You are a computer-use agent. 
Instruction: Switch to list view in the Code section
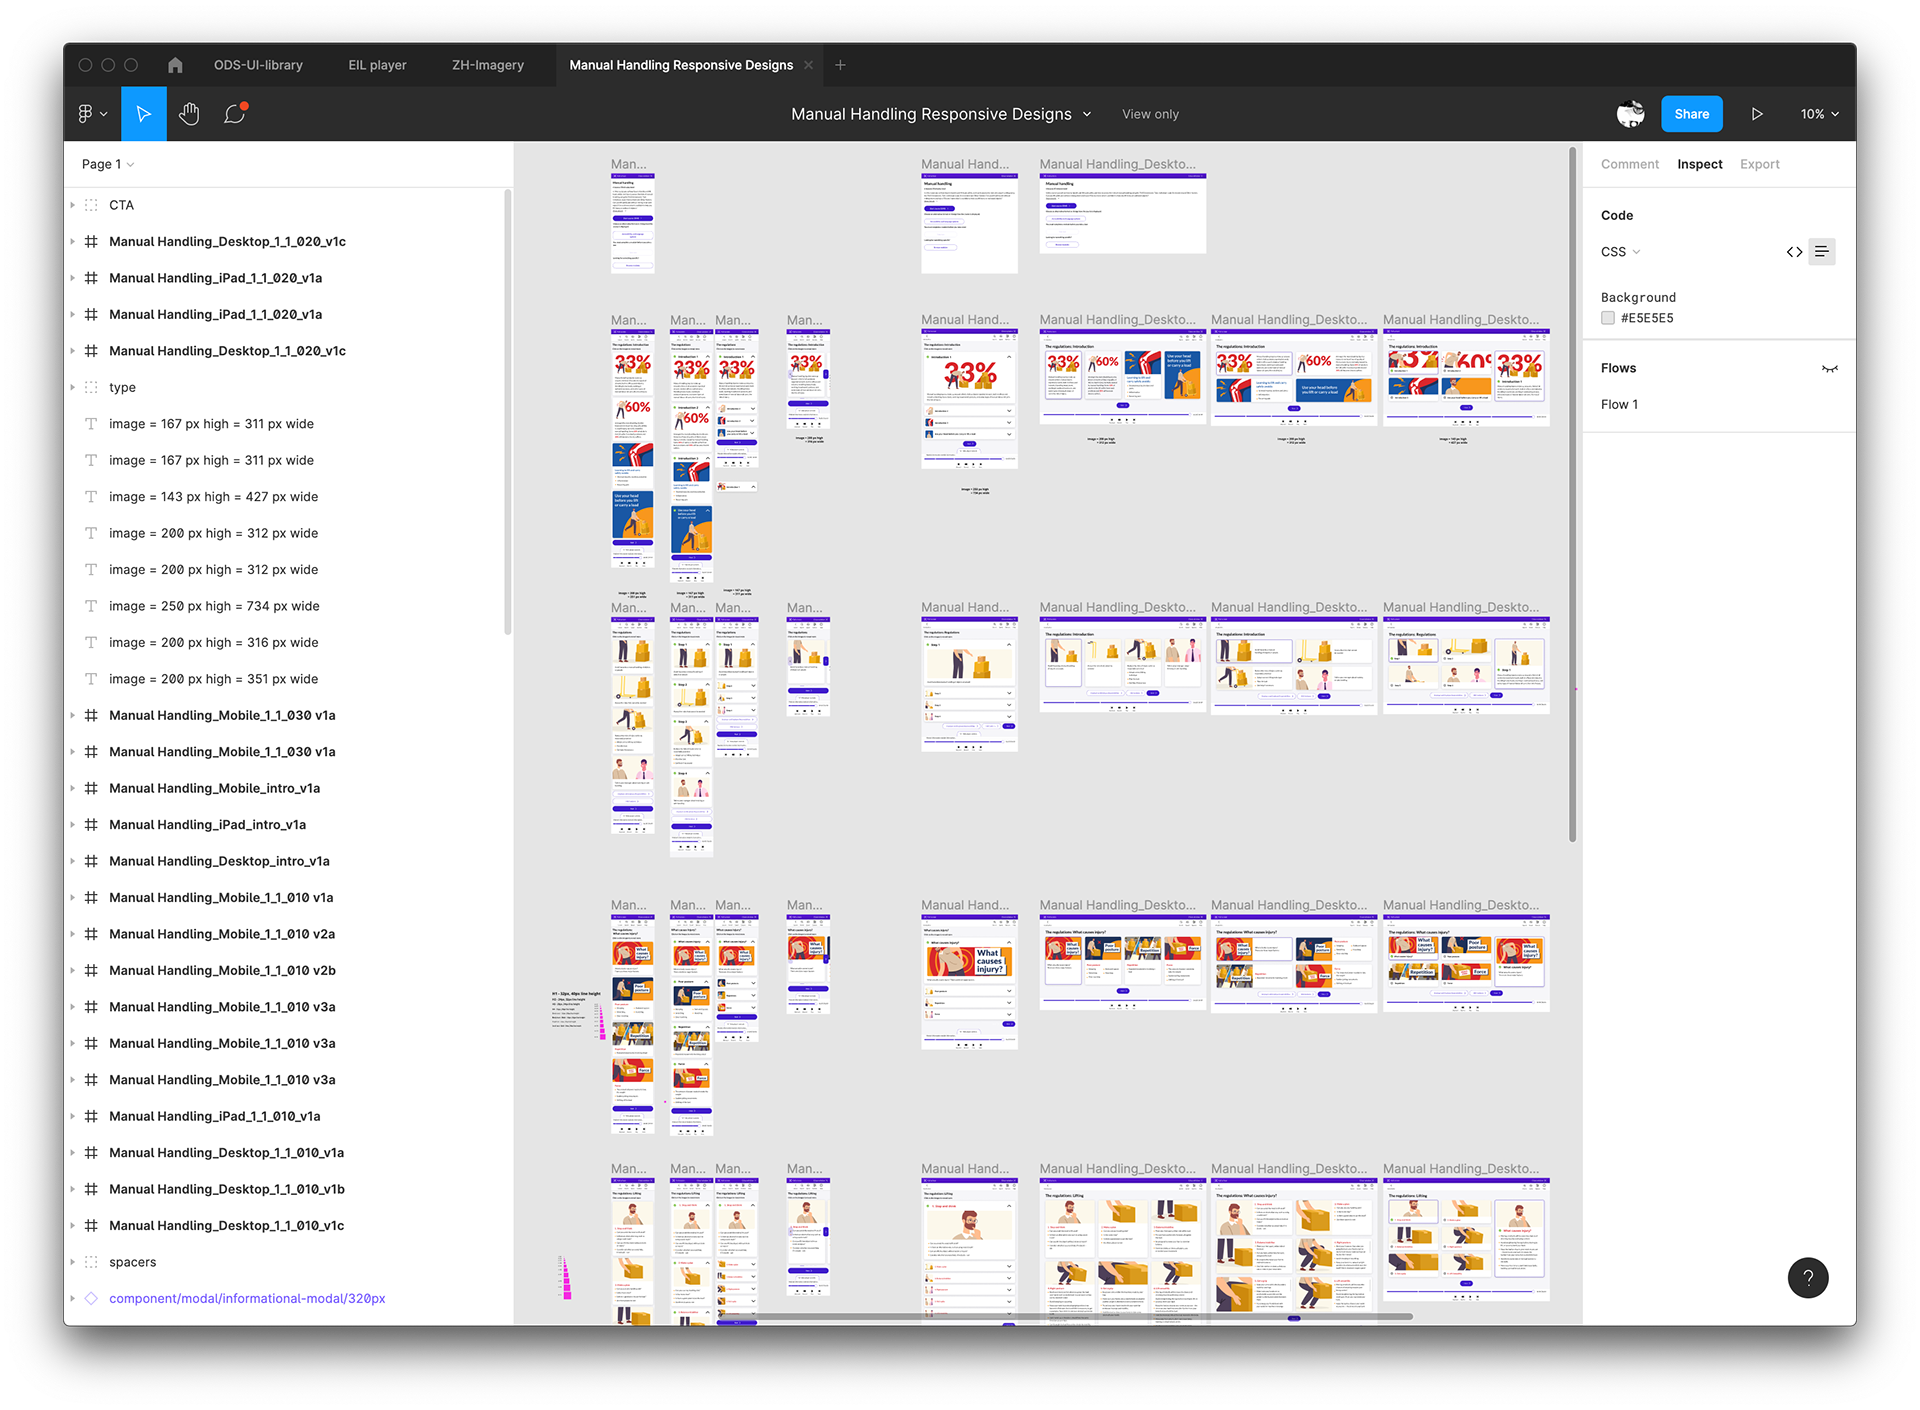click(x=1822, y=252)
